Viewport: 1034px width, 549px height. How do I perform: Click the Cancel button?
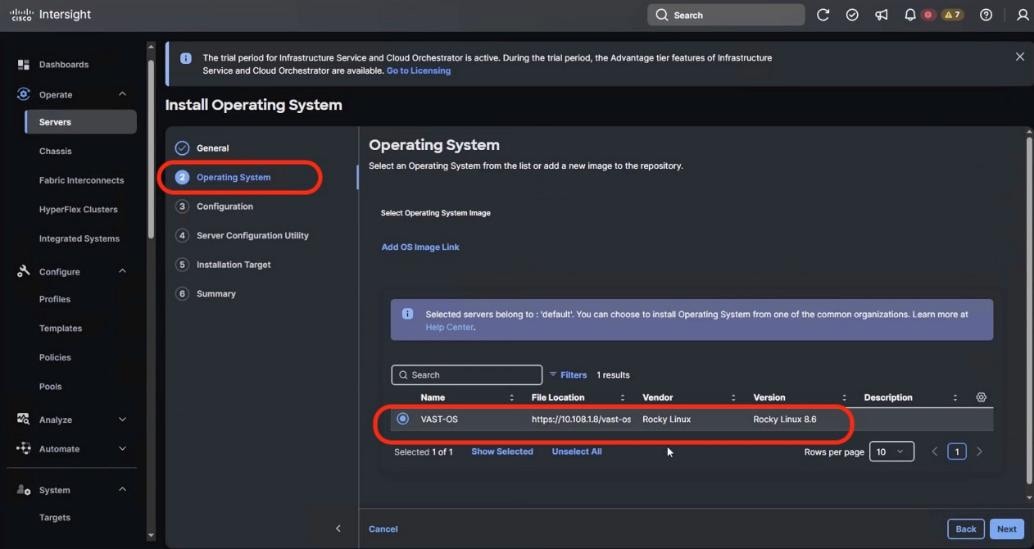(x=383, y=529)
